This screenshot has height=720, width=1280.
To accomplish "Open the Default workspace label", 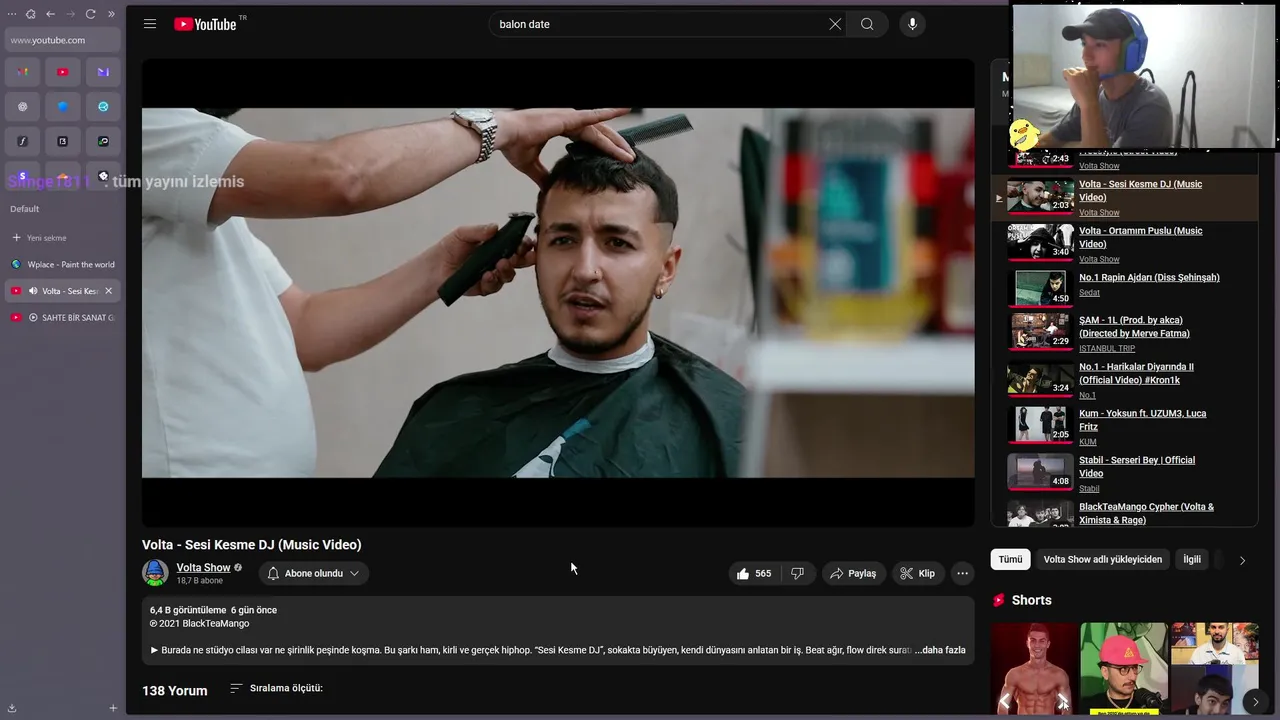I will click(25, 209).
